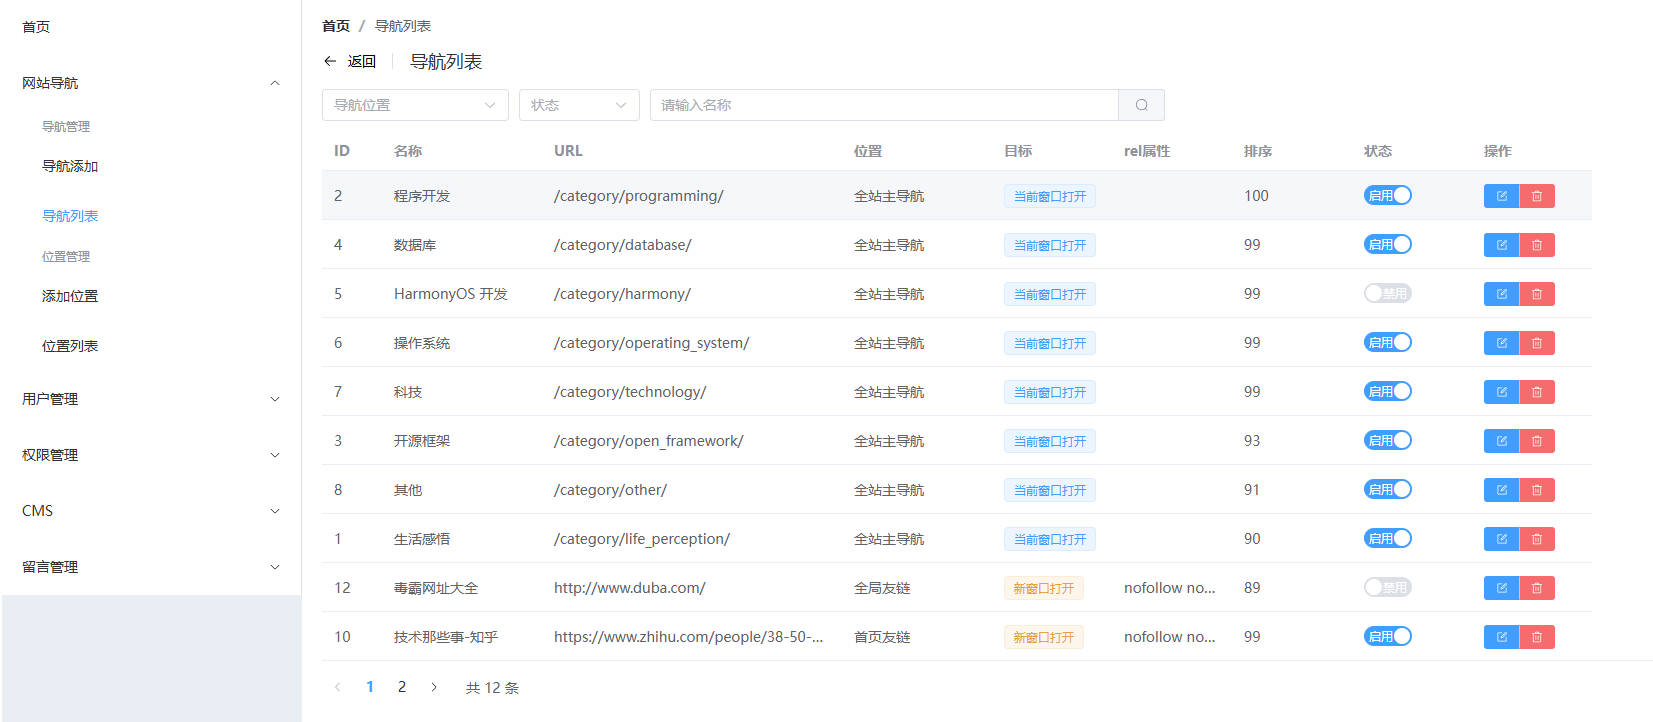Toggle the 科技 status switch
Image resolution: width=1653 pixels, height=722 pixels.
point(1388,391)
